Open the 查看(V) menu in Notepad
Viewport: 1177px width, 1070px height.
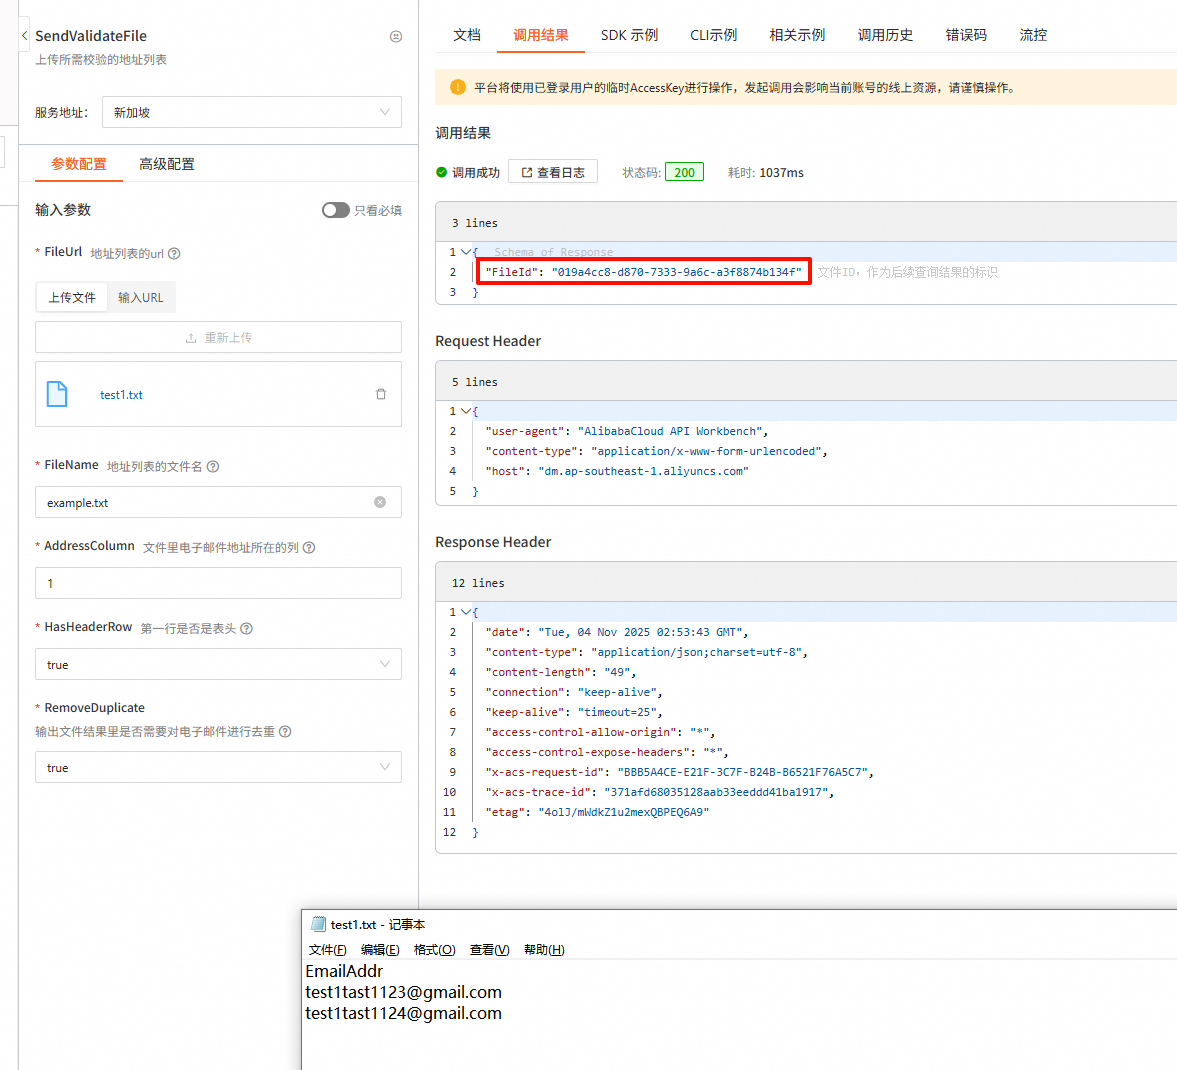tap(489, 950)
